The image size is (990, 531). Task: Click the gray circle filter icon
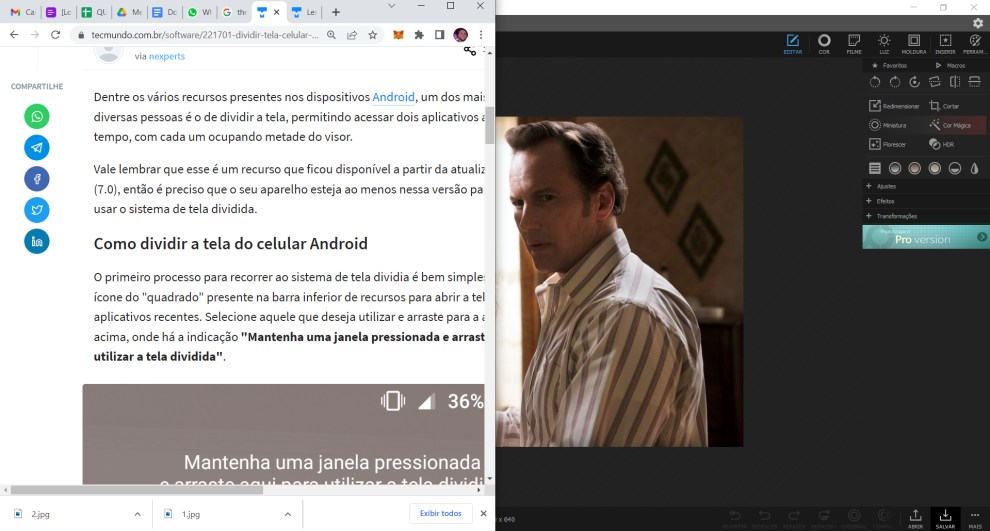(x=895, y=168)
